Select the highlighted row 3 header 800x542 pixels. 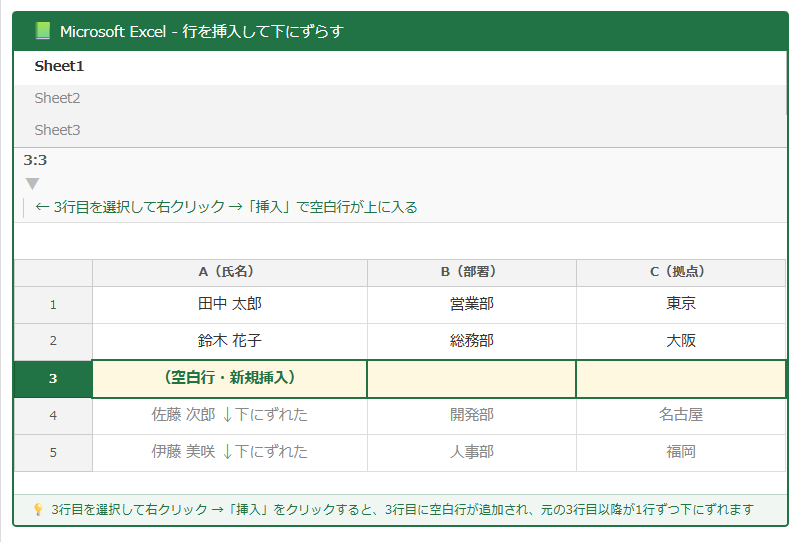click(x=53, y=378)
